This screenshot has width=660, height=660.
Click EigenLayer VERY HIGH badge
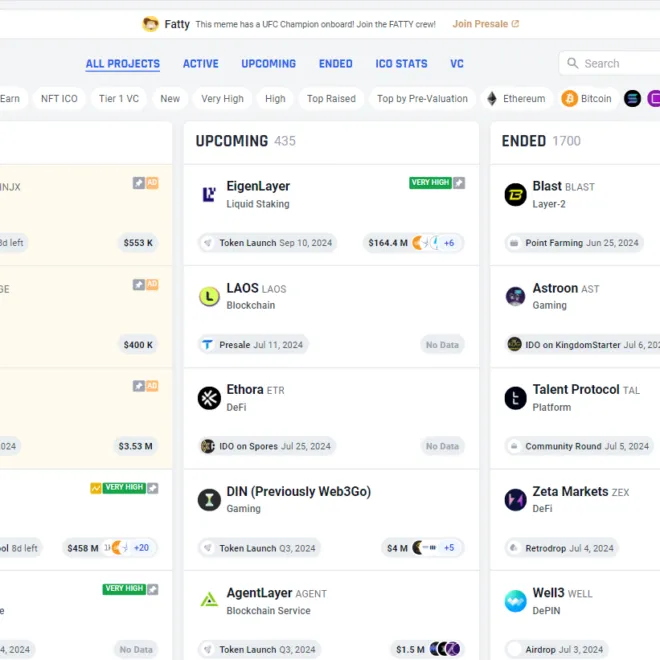(430, 183)
